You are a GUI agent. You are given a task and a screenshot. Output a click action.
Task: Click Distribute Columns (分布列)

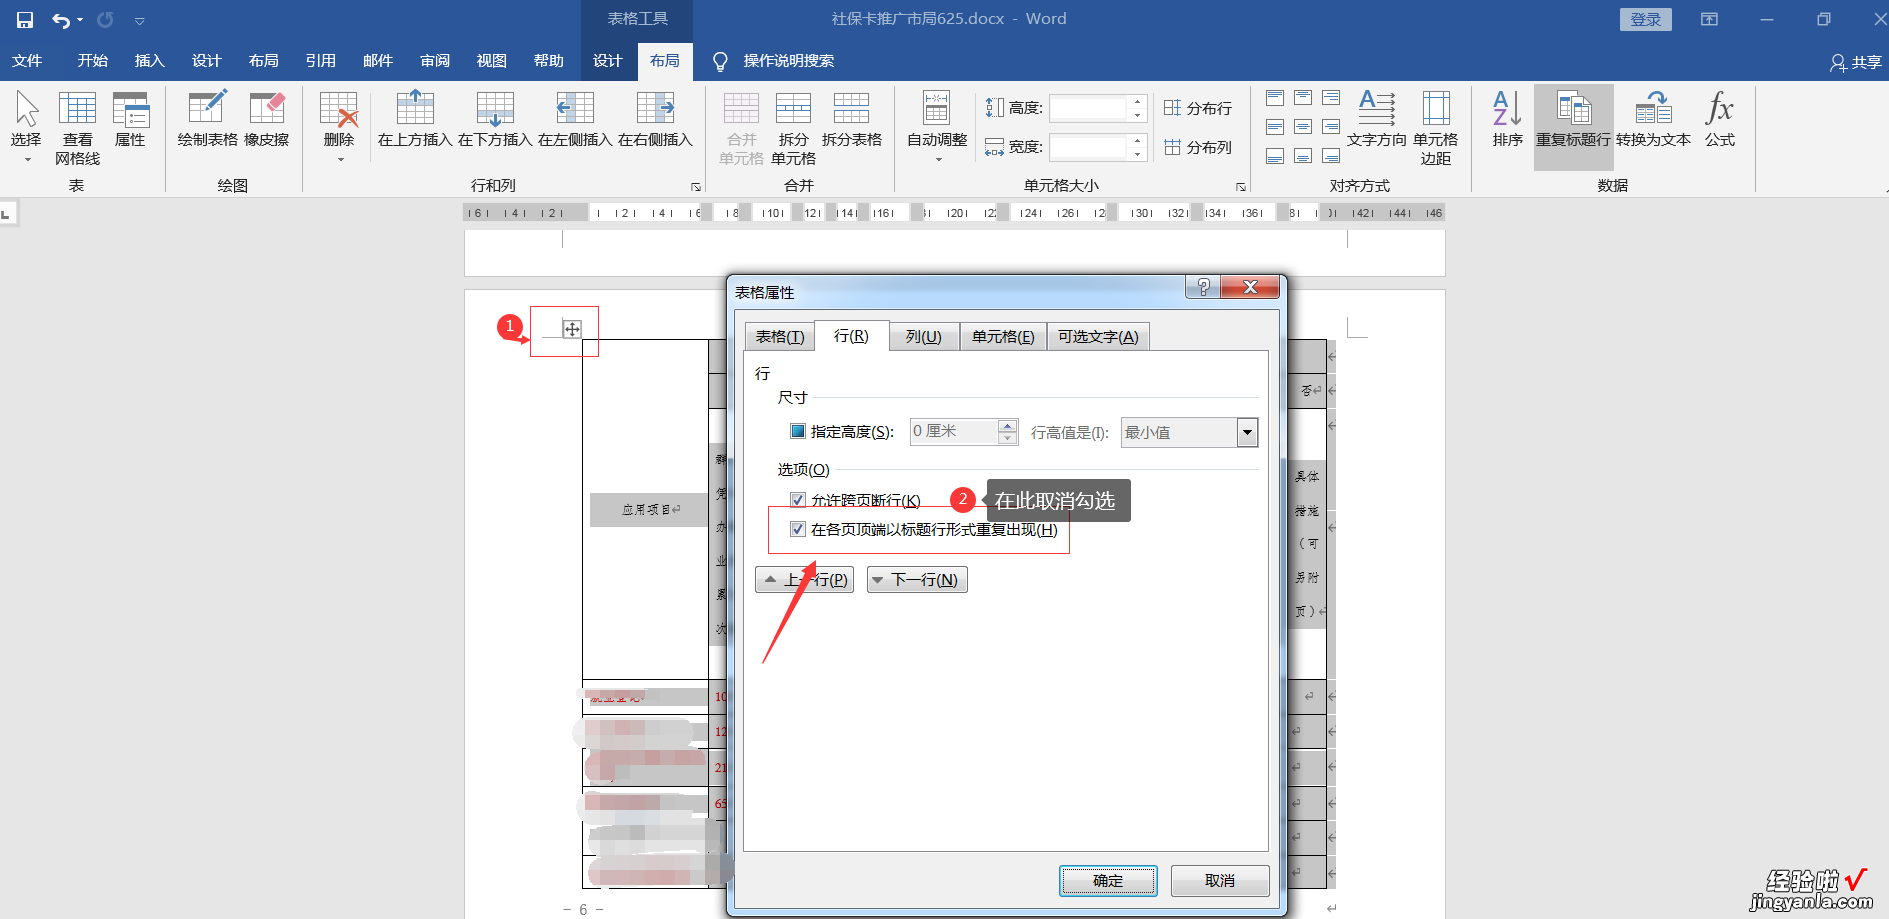(x=1198, y=147)
